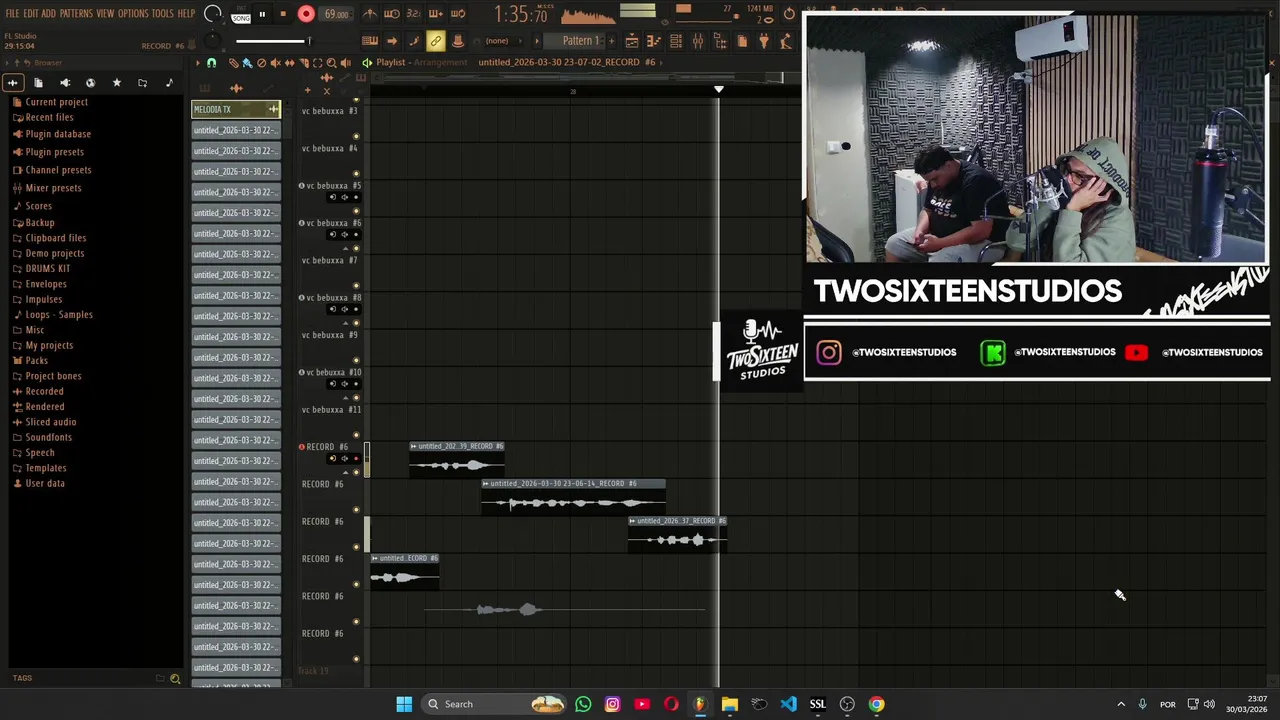Screen dimensions: 1280x720
Task: Open PATTERNS menu
Action: pos(76,13)
